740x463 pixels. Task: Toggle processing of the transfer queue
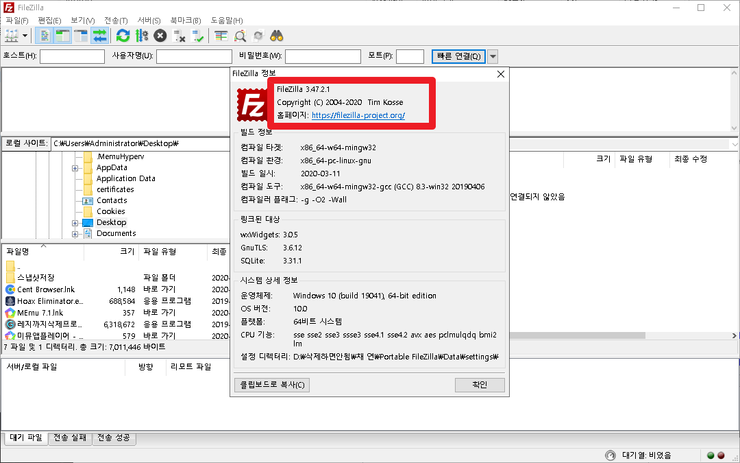tap(142, 36)
